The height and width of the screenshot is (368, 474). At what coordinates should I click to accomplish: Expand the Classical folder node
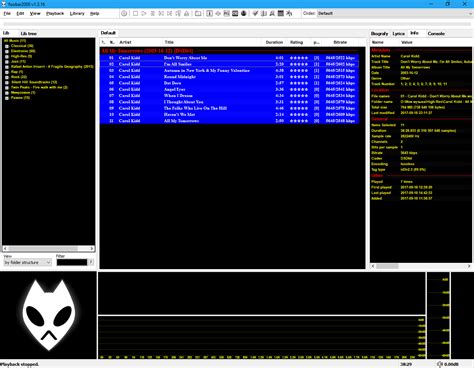tap(7, 46)
